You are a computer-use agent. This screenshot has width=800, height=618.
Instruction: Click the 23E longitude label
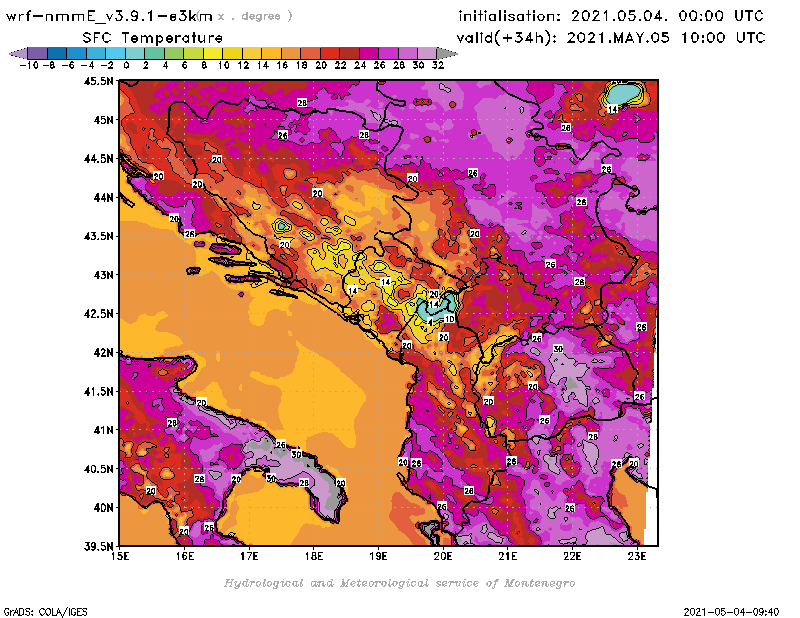pyautogui.click(x=637, y=556)
